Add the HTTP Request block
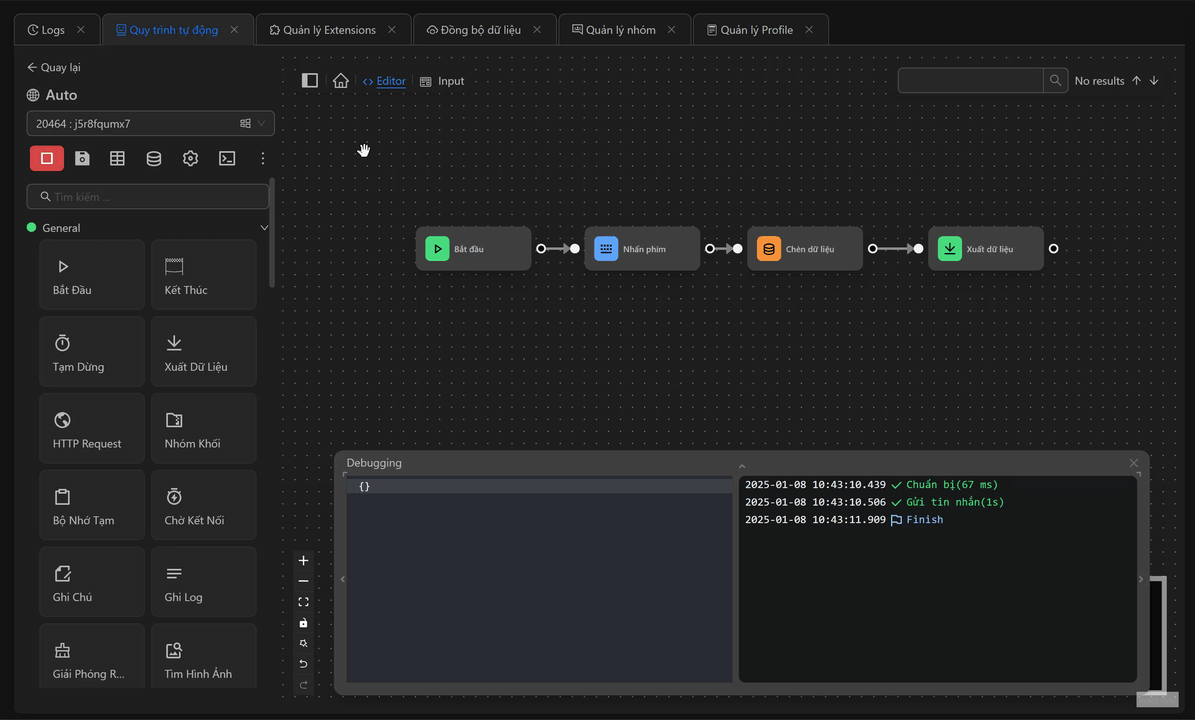 (92, 428)
